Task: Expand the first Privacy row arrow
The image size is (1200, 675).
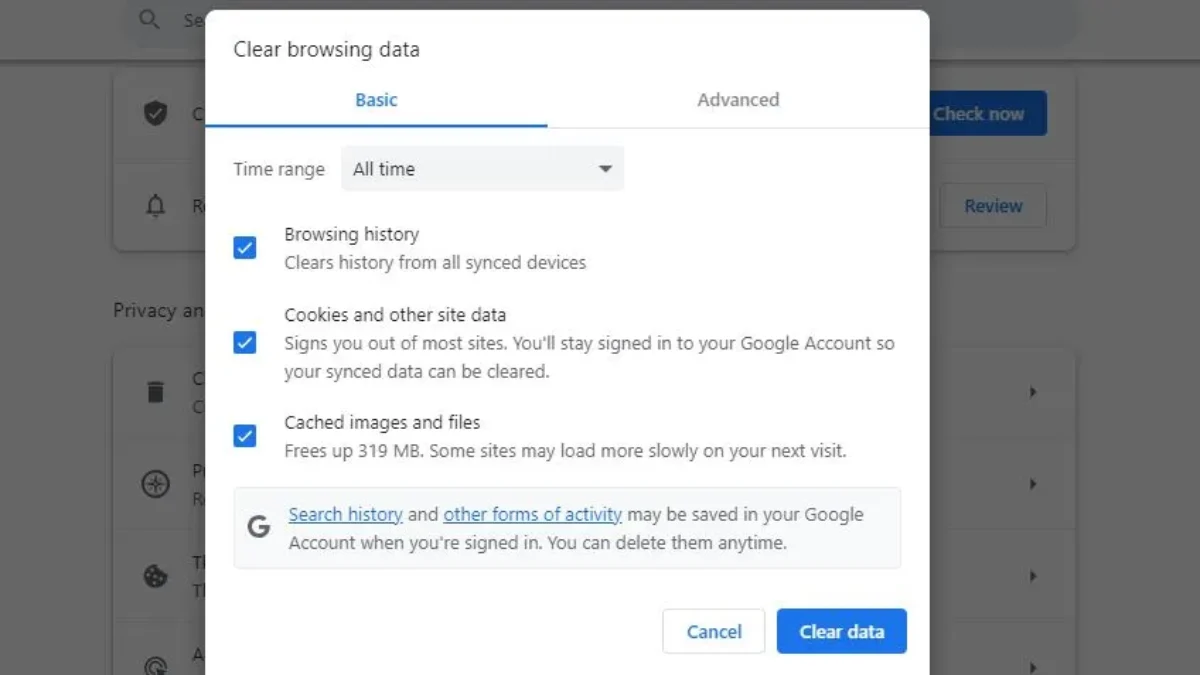Action: point(1033,392)
